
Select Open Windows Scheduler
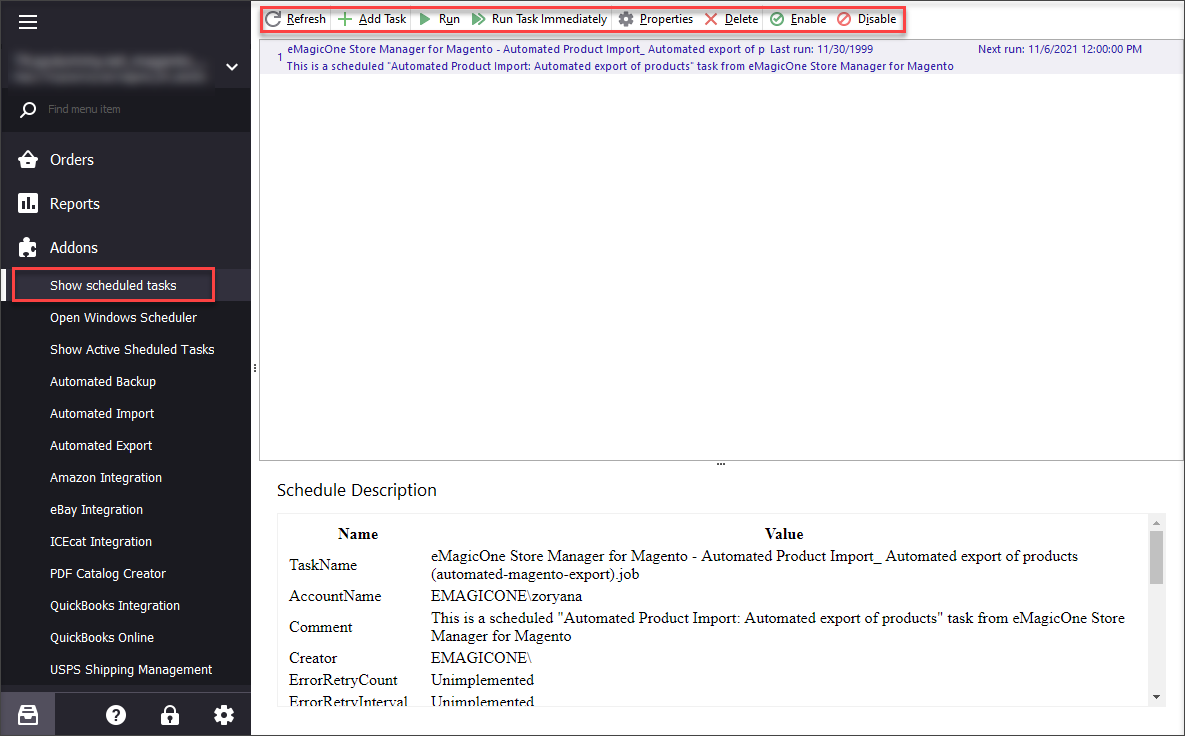click(x=123, y=317)
